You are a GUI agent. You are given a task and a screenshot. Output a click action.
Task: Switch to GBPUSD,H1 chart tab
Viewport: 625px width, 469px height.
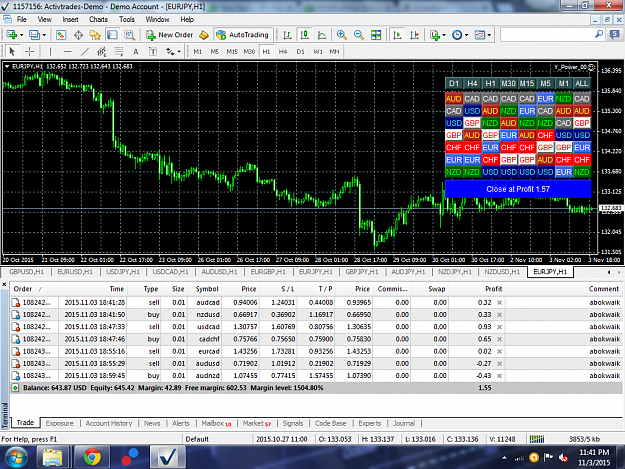26,272
